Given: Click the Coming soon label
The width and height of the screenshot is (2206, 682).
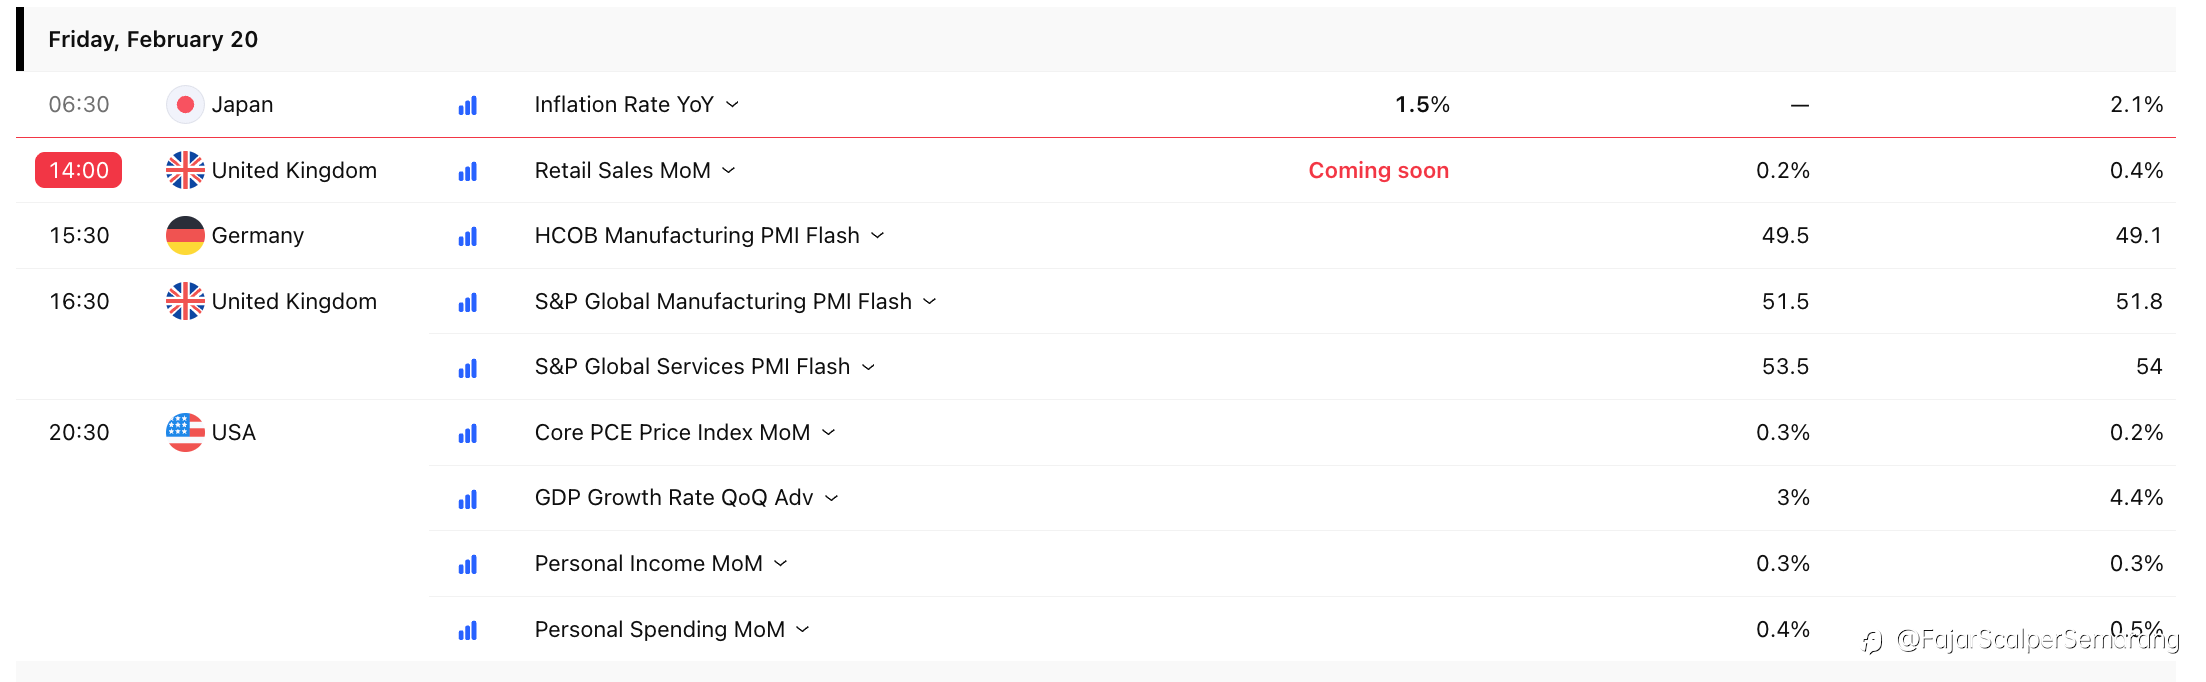Looking at the screenshot, I should pos(1378,171).
